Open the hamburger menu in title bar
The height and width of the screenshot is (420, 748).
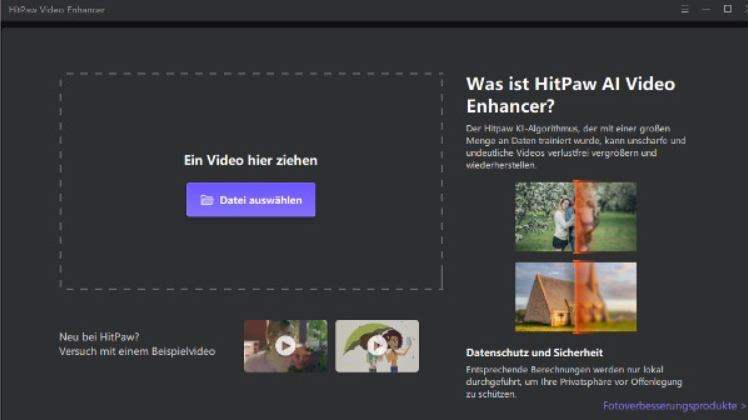[x=683, y=9]
